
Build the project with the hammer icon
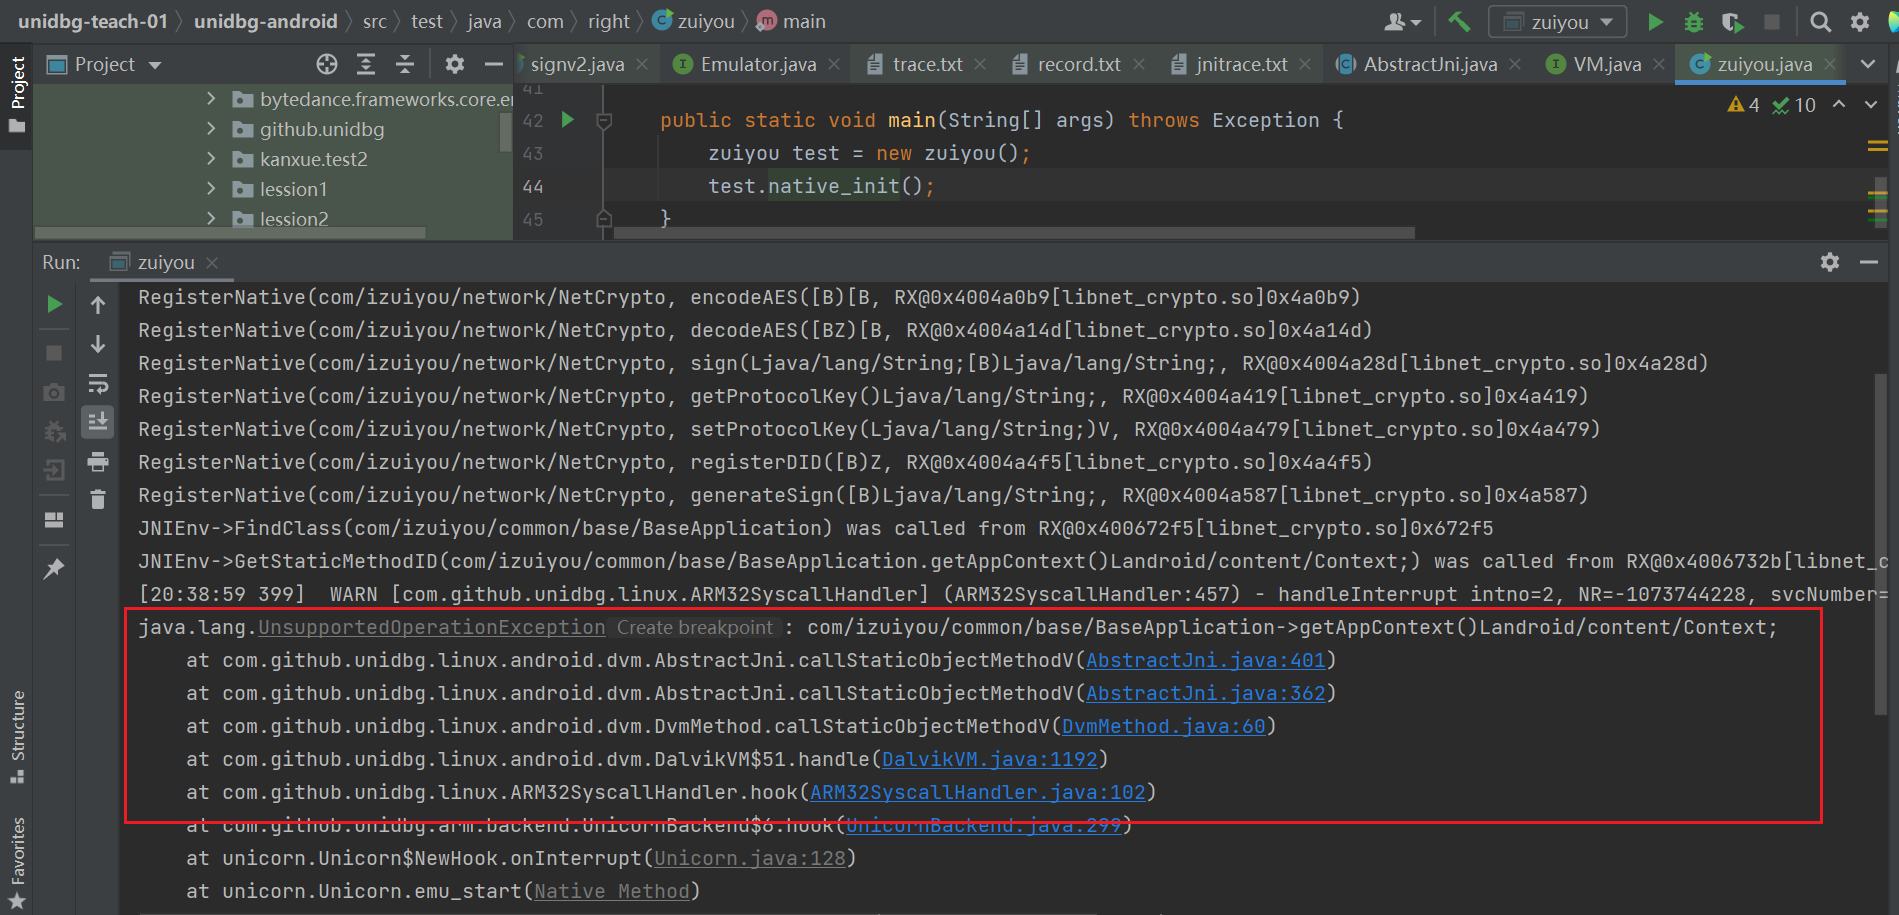(x=1459, y=21)
